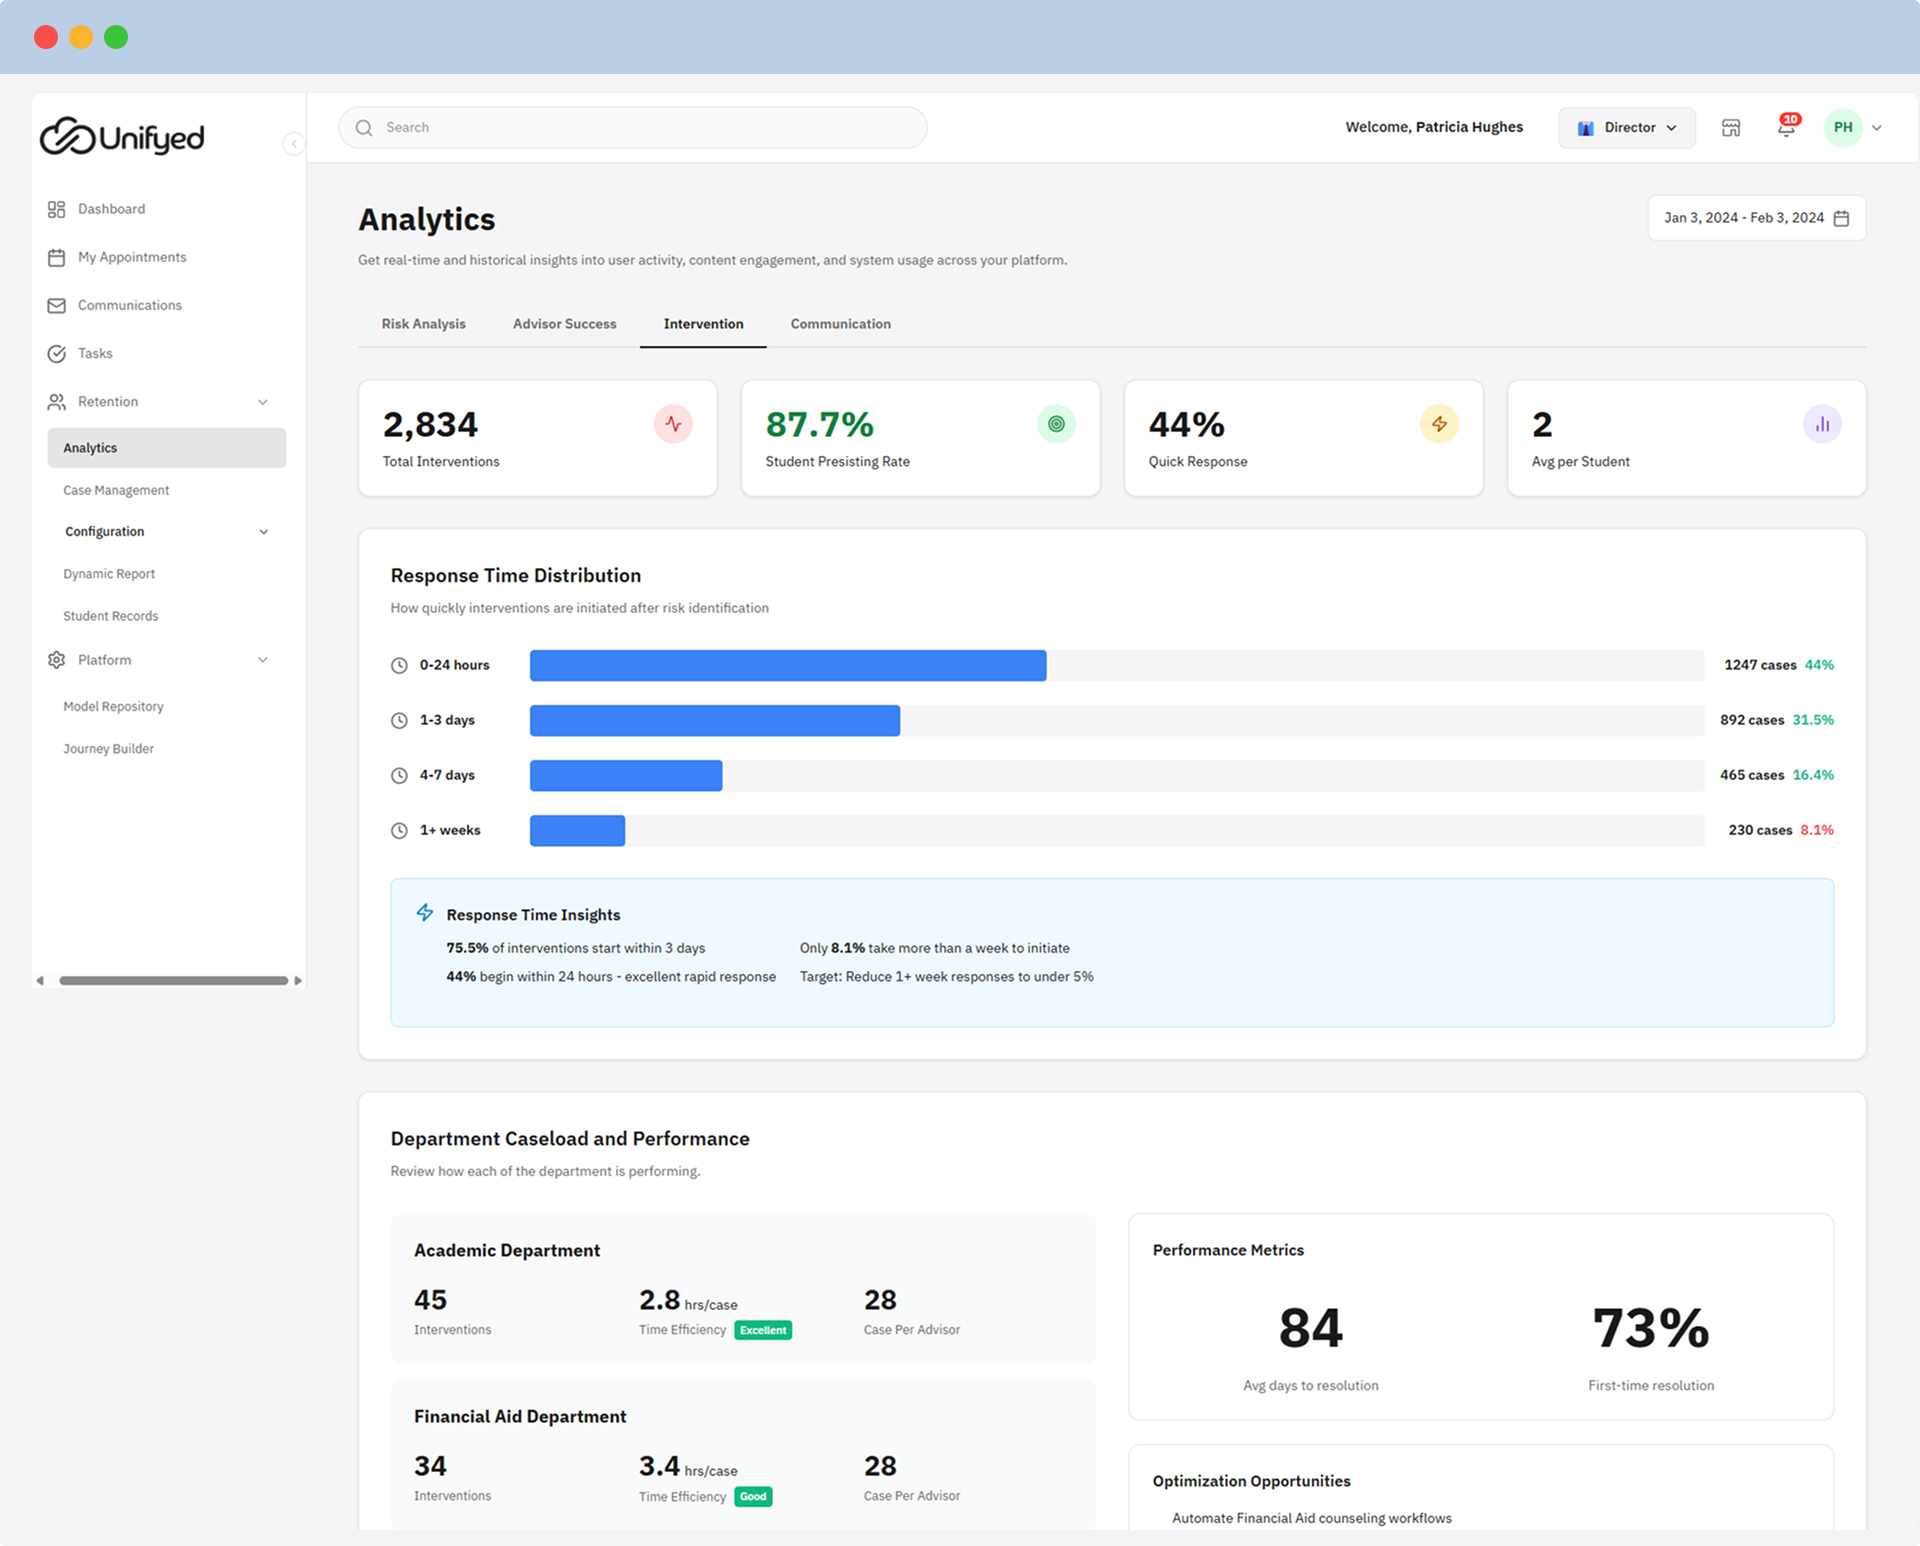Click the 1+ weeks progress bar
1920x1546 pixels.
[x=1116, y=831]
